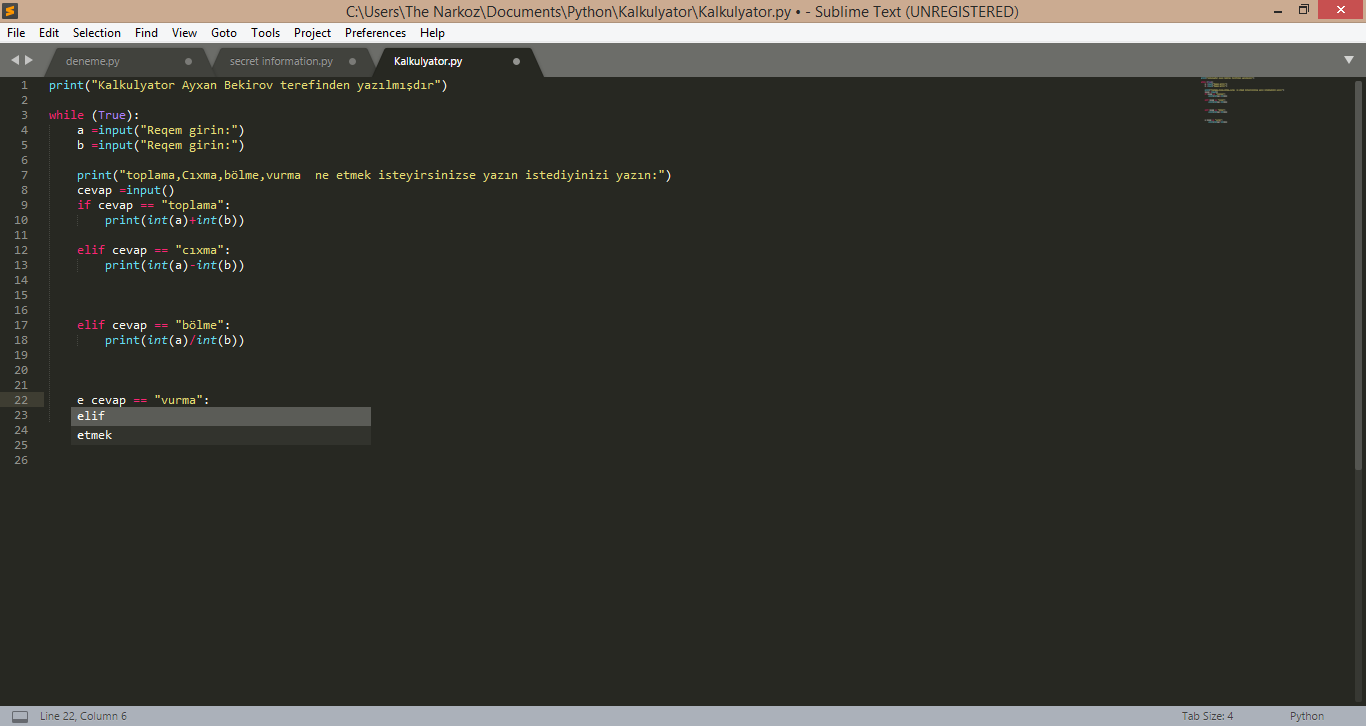
Task: Open the Tools menu
Action: (266, 33)
